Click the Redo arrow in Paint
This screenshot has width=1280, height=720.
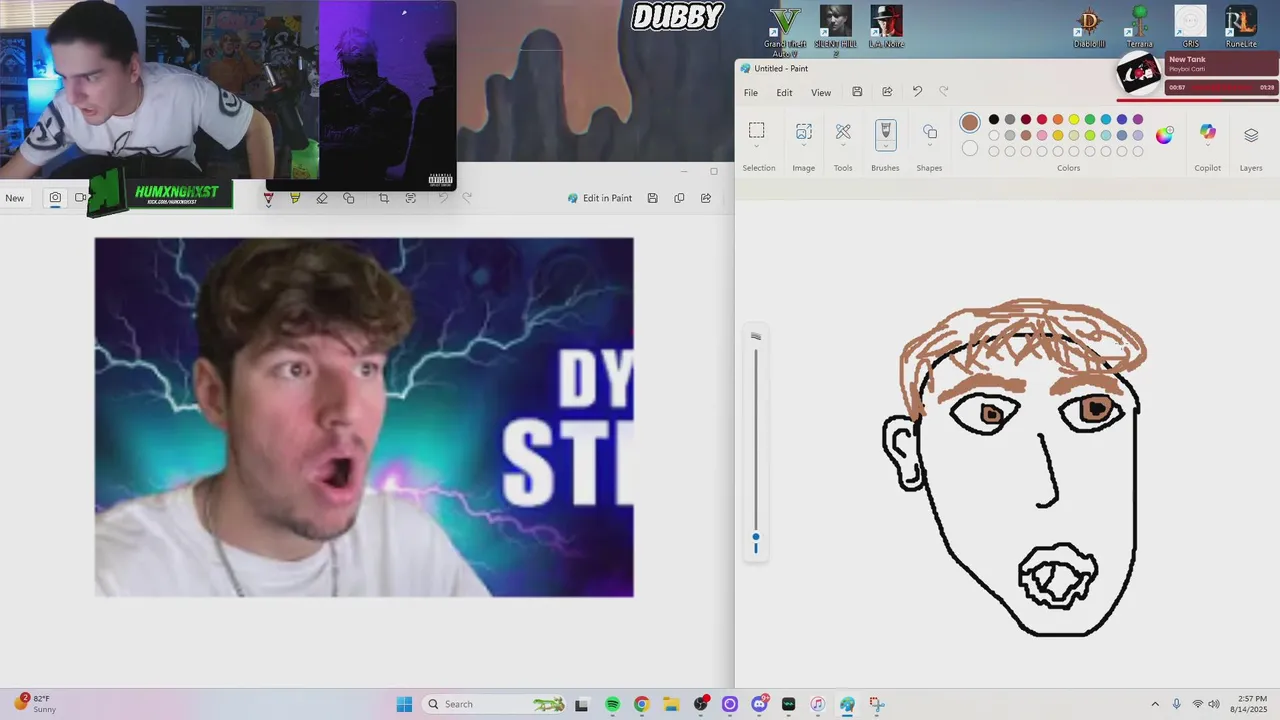pyautogui.click(x=943, y=92)
